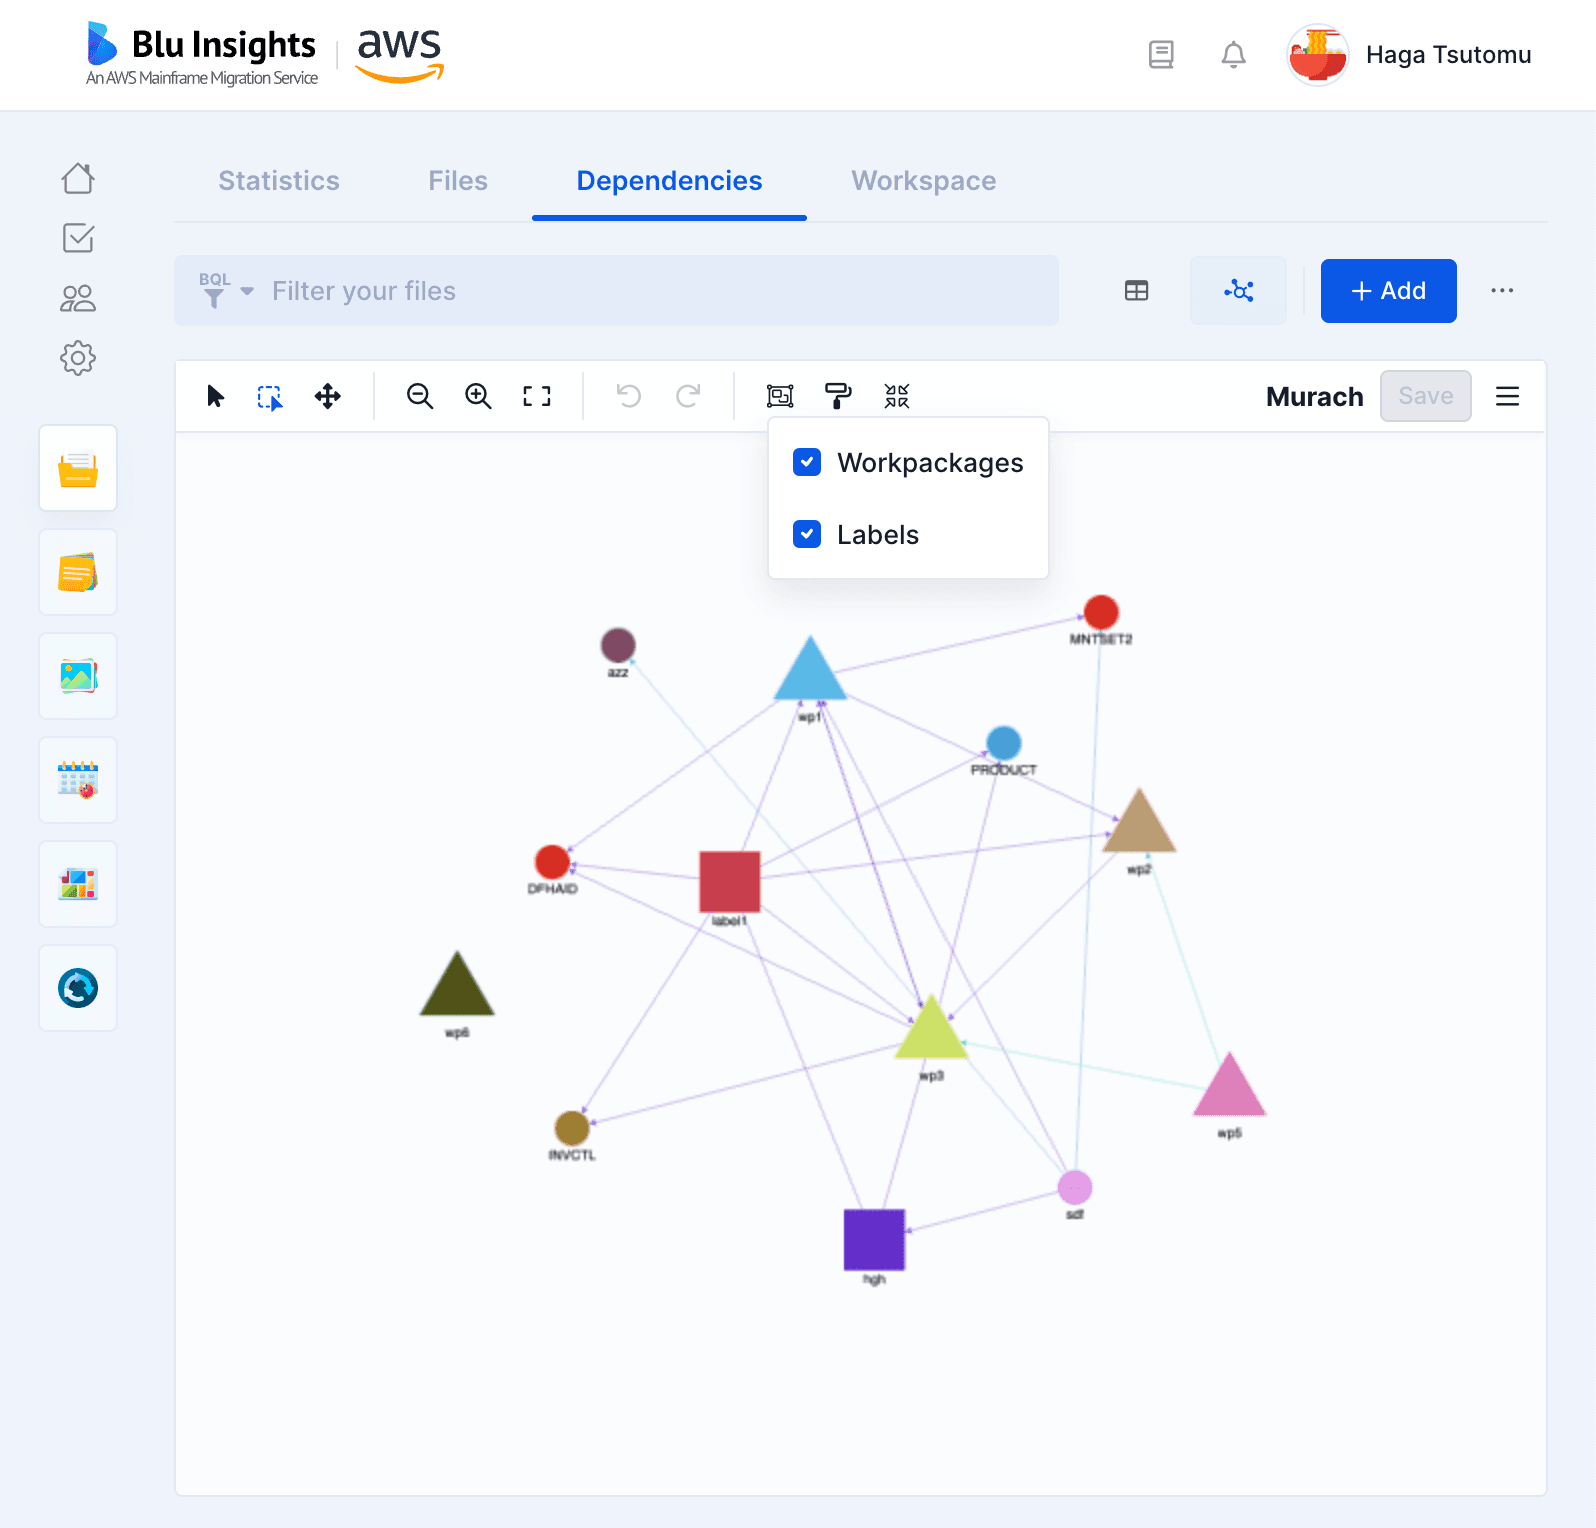The height and width of the screenshot is (1528, 1596).
Task: Focus the Filter your files field
Action: coord(616,291)
